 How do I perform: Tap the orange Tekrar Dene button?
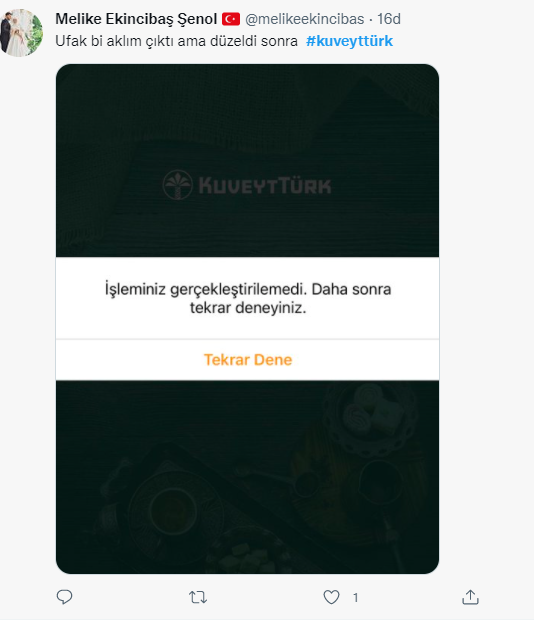pyautogui.click(x=248, y=360)
